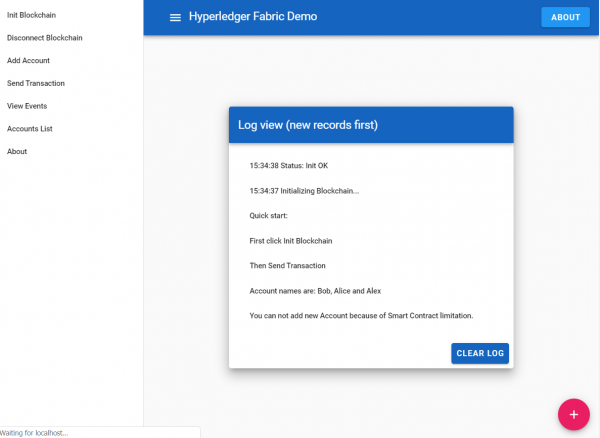The image size is (600, 438).
Task: Click the 'Quick start:' log line
Action: tap(268, 215)
